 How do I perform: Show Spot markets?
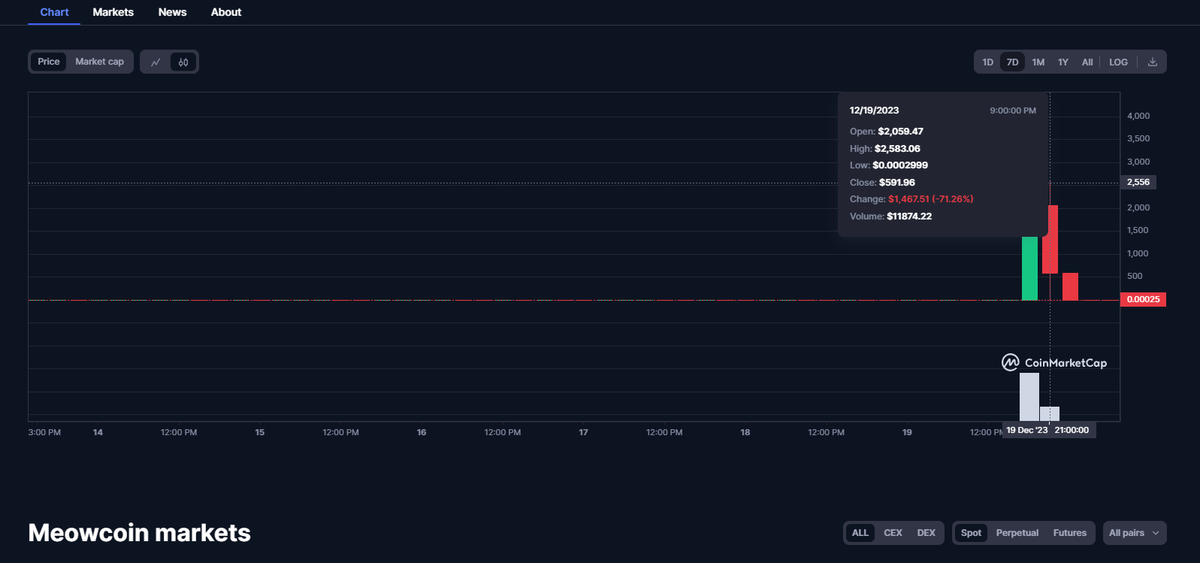(971, 533)
